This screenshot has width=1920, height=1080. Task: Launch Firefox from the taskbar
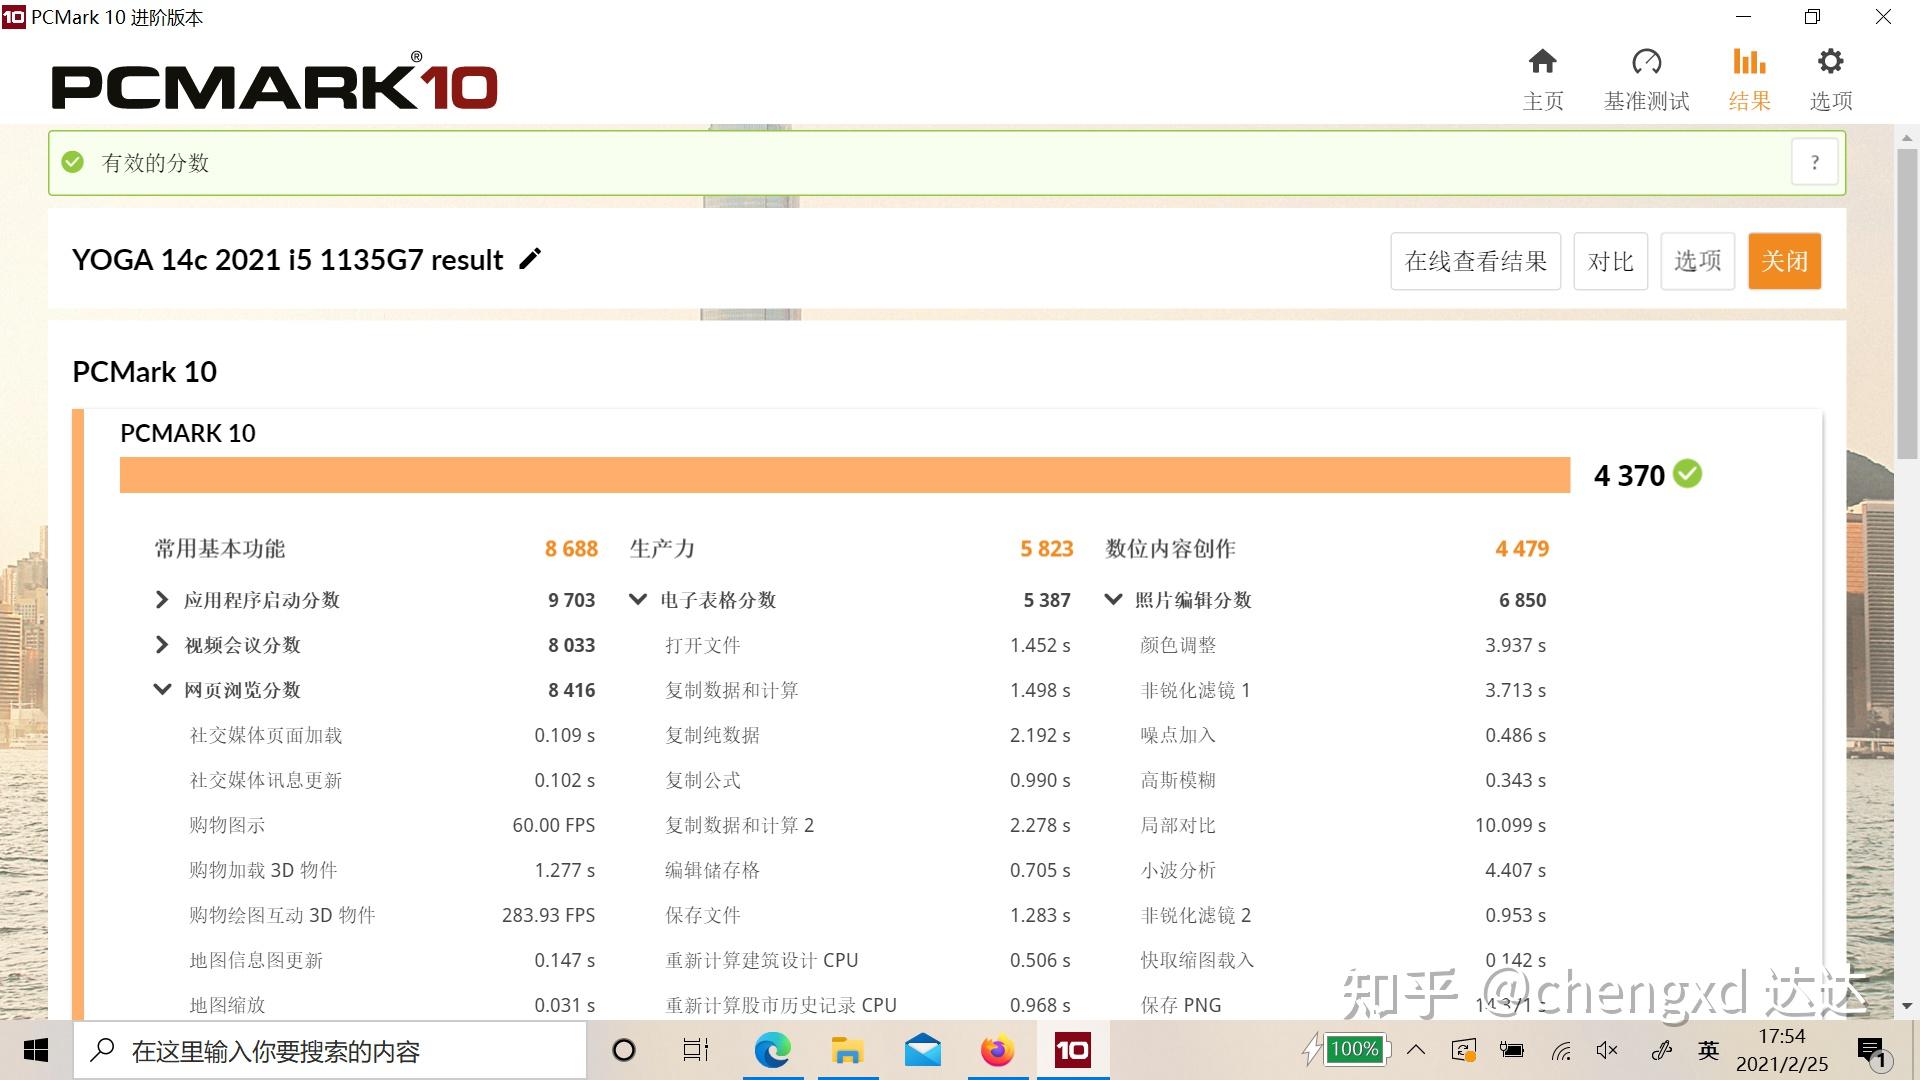tap(997, 1050)
